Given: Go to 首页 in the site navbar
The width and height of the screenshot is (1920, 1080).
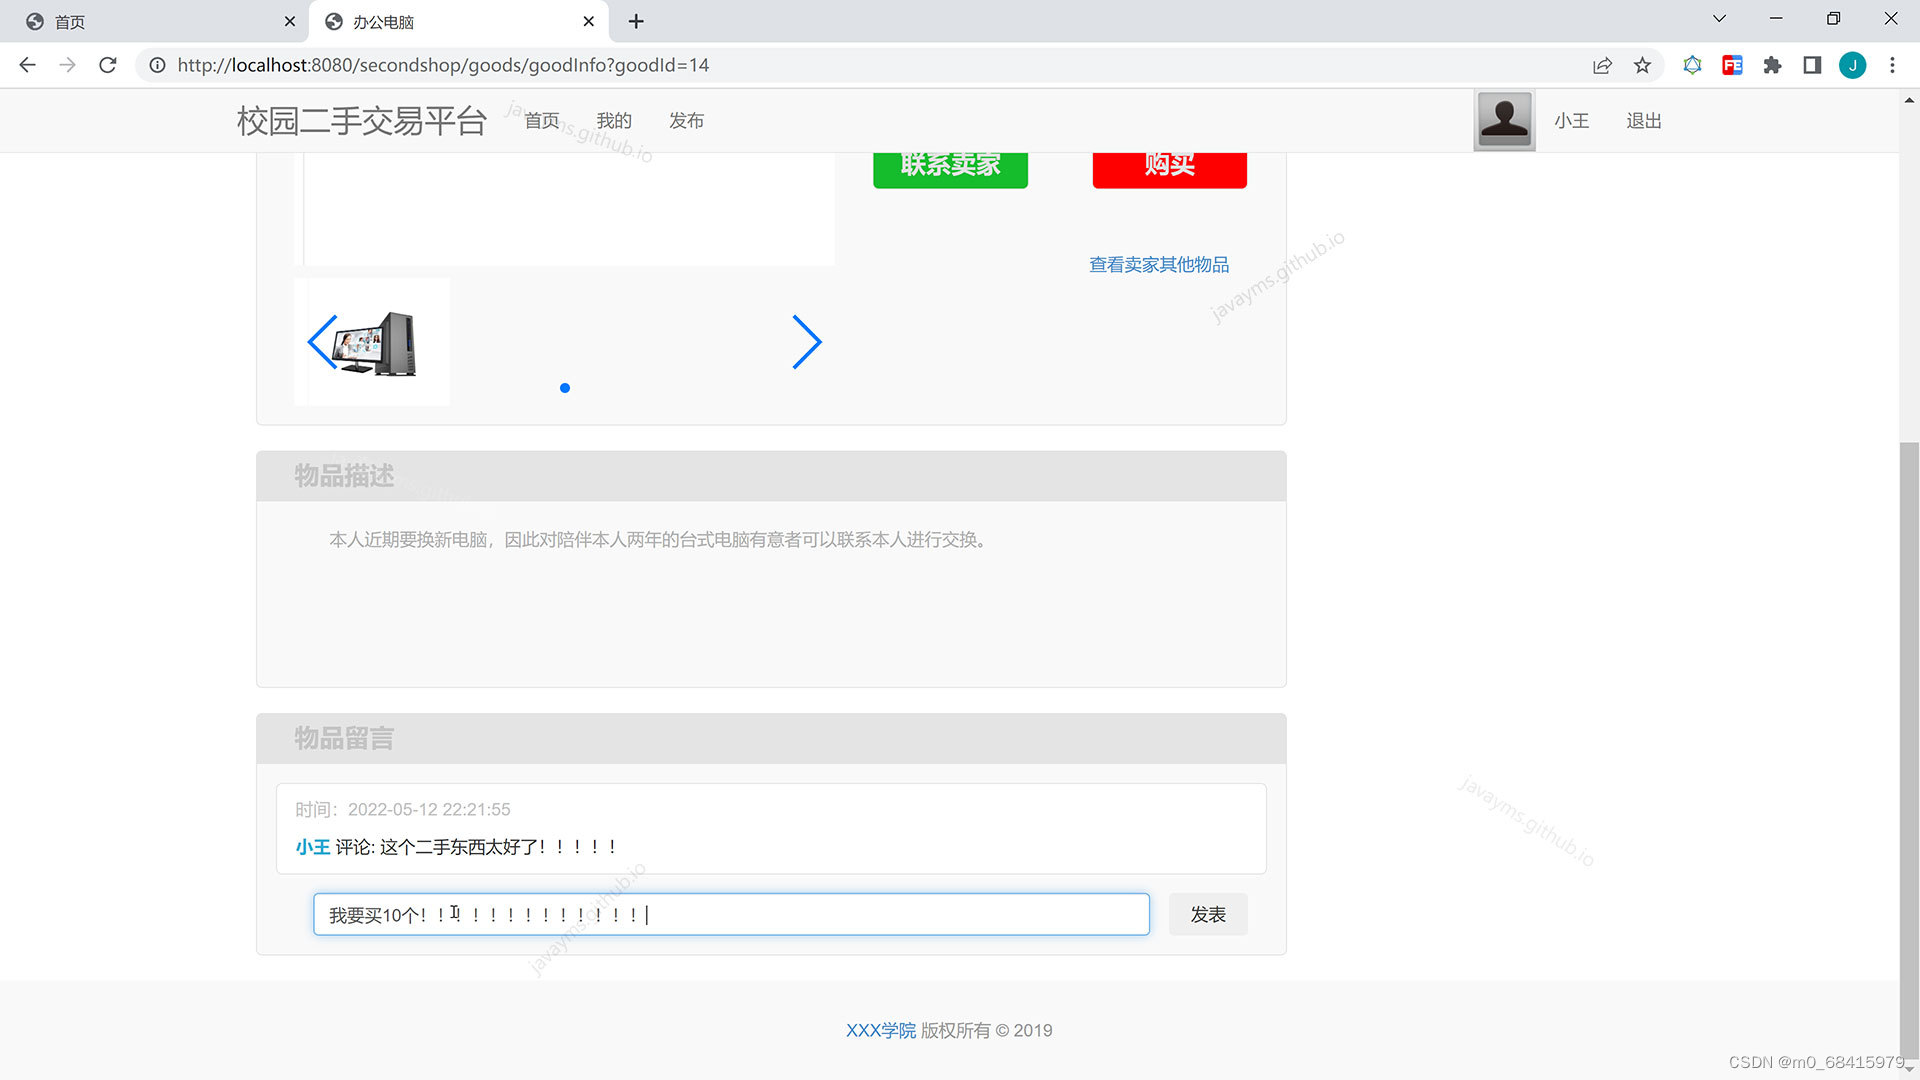Looking at the screenshot, I should (x=542, y=121).
